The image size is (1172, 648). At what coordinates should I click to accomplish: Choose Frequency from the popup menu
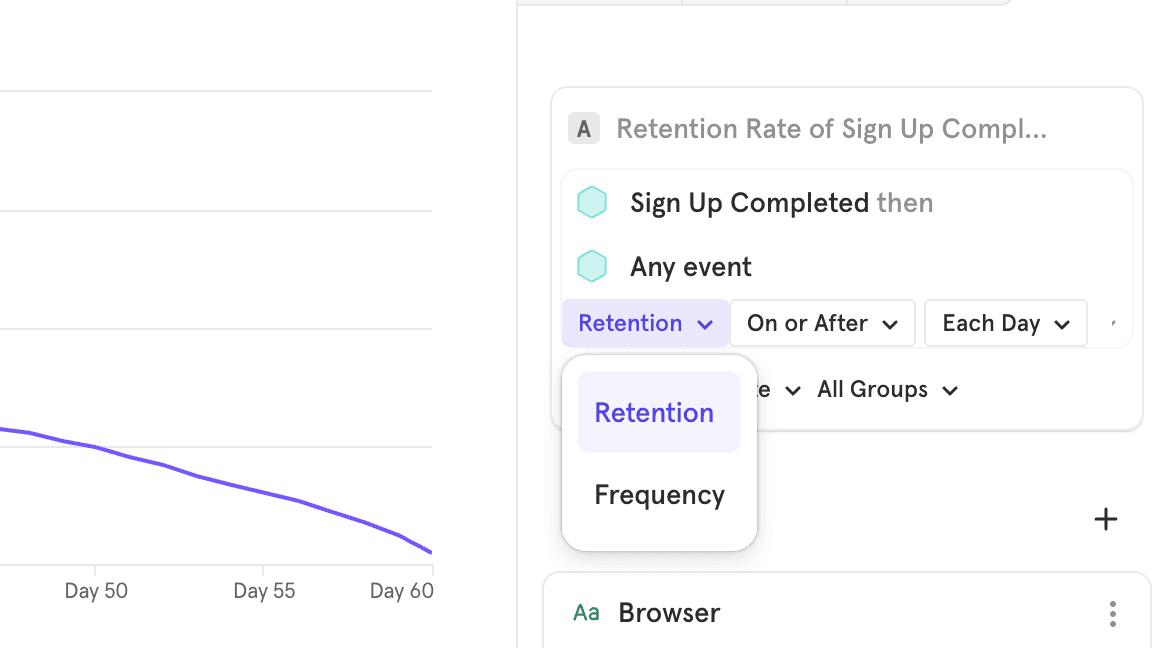pyautogui.click(x=659, y=495)
